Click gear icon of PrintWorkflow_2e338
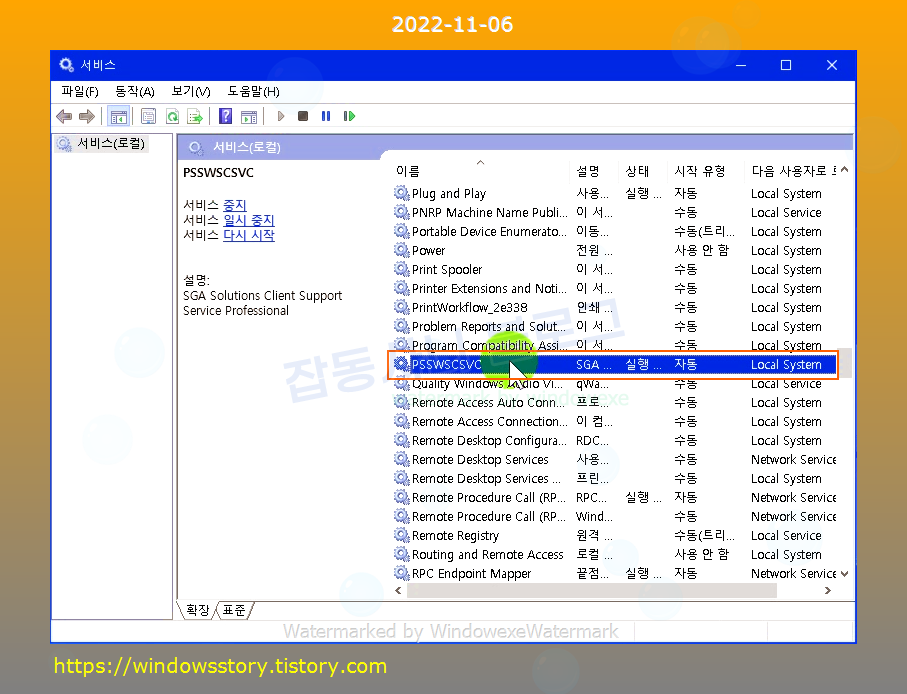 [x=401, y=307]
